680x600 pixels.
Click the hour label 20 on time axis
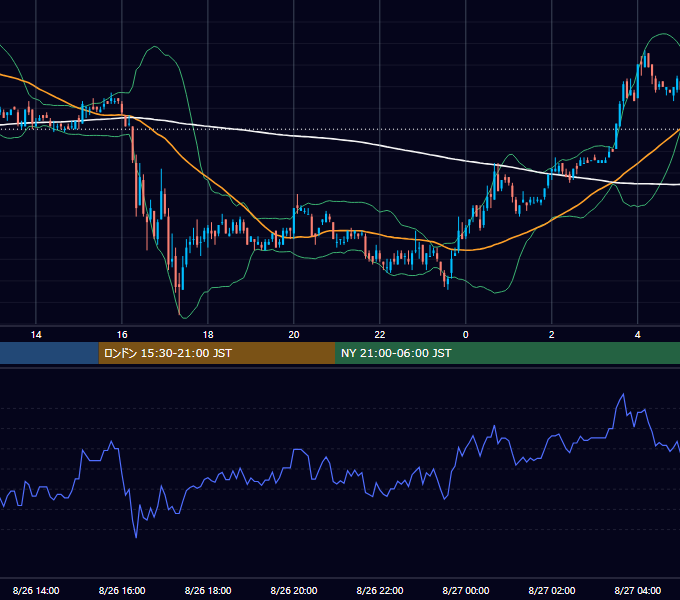294,335
